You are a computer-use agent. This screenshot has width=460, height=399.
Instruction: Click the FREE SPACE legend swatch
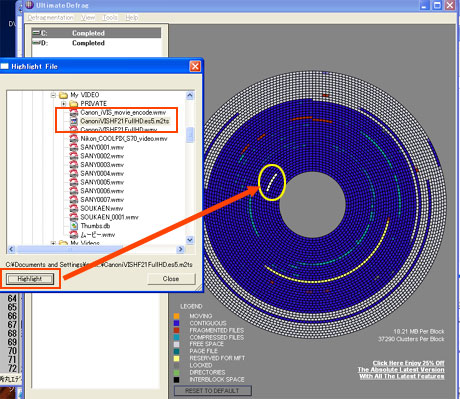pyautogui.click(x=177, y=344)
